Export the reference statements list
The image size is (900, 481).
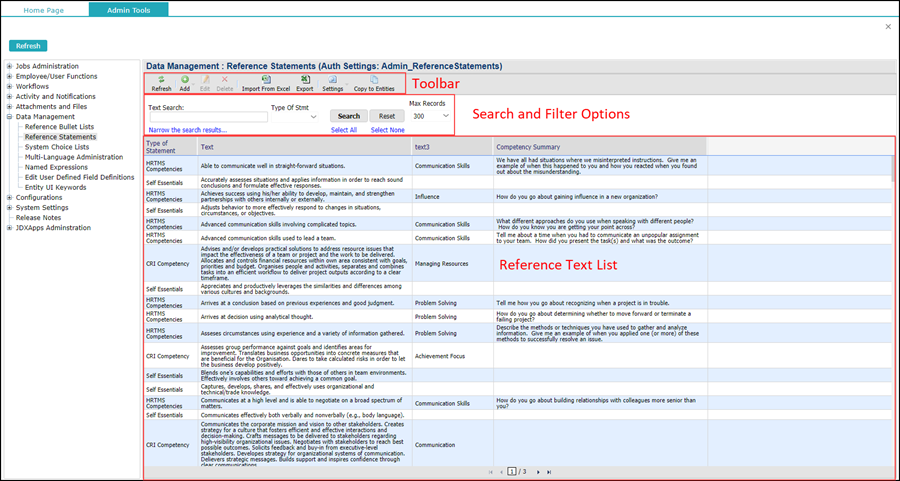(304, 80)
